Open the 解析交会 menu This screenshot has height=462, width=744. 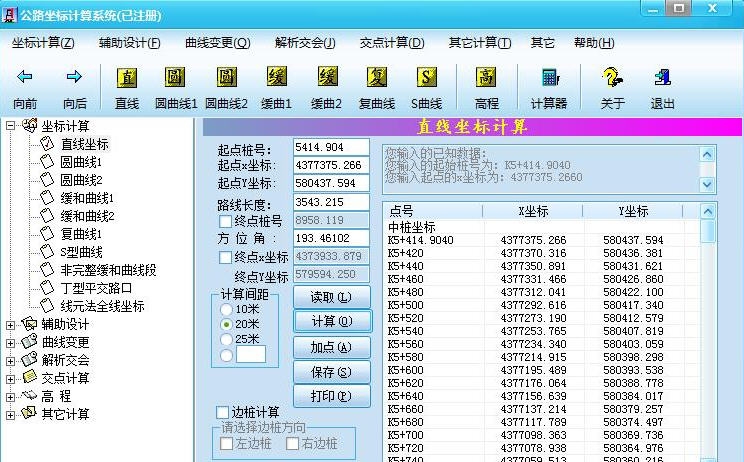click(x=305, y=43)
